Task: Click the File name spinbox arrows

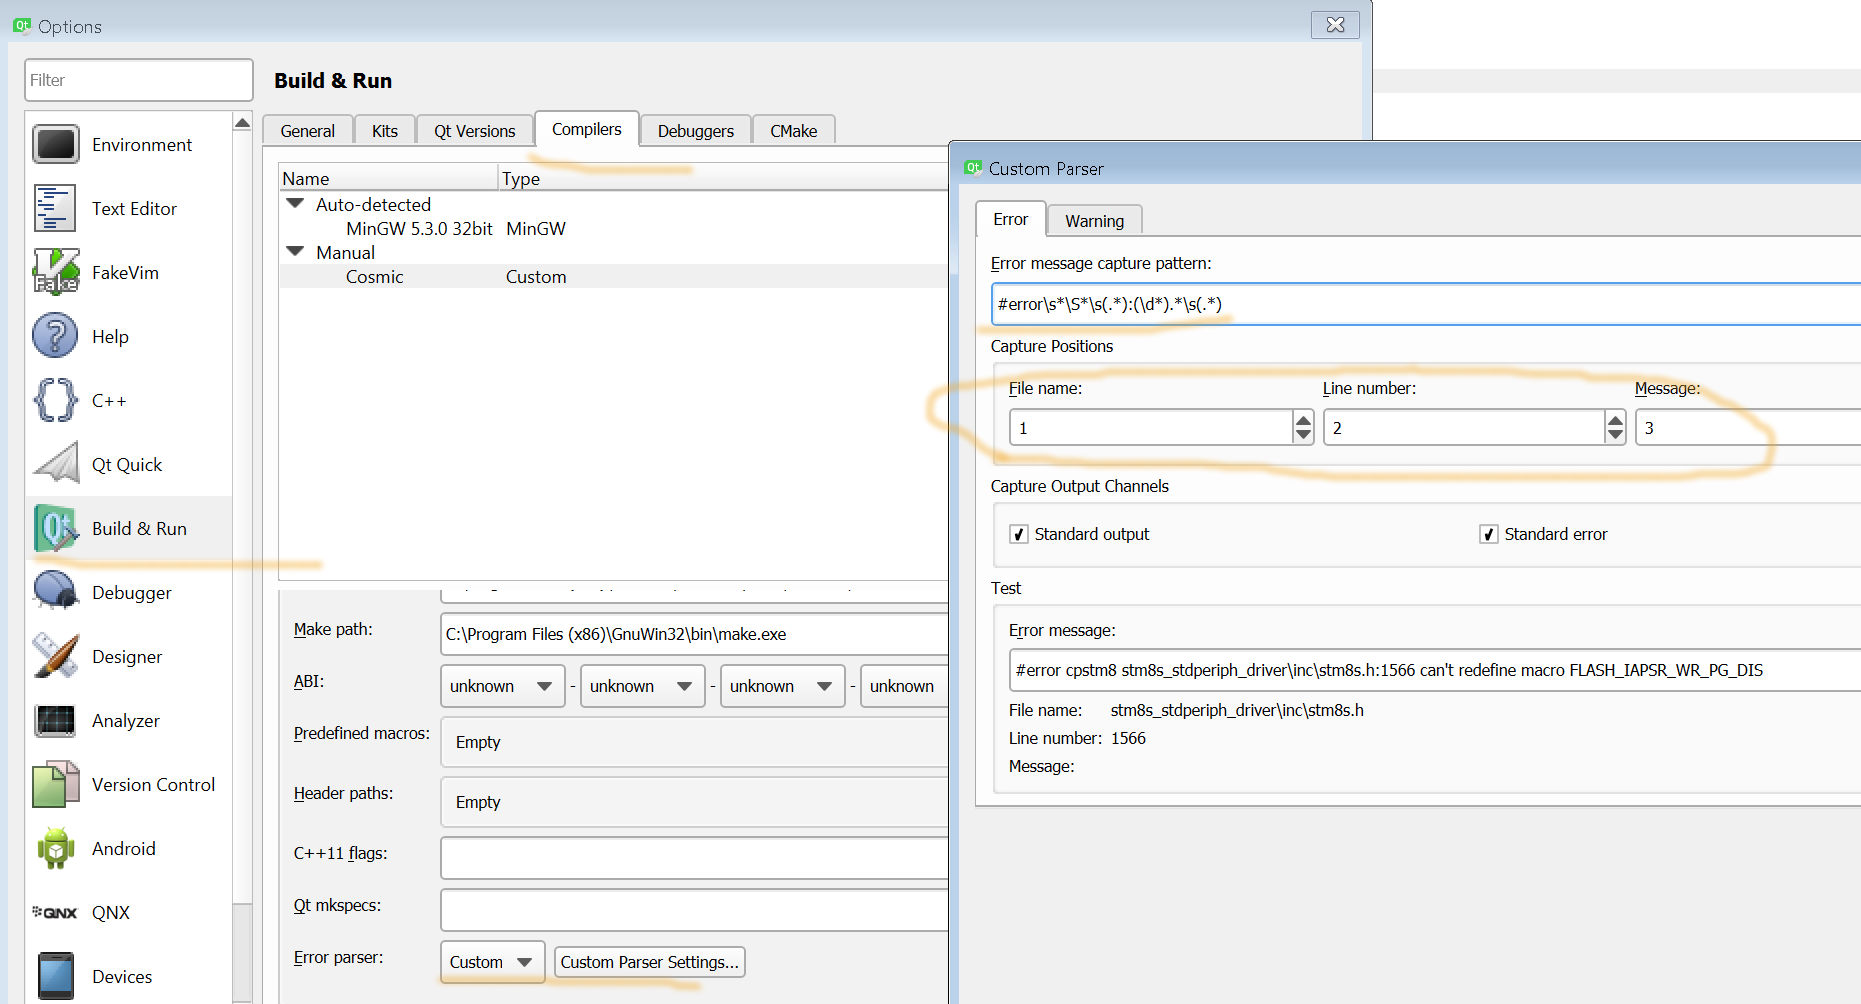Action: 1303,428
